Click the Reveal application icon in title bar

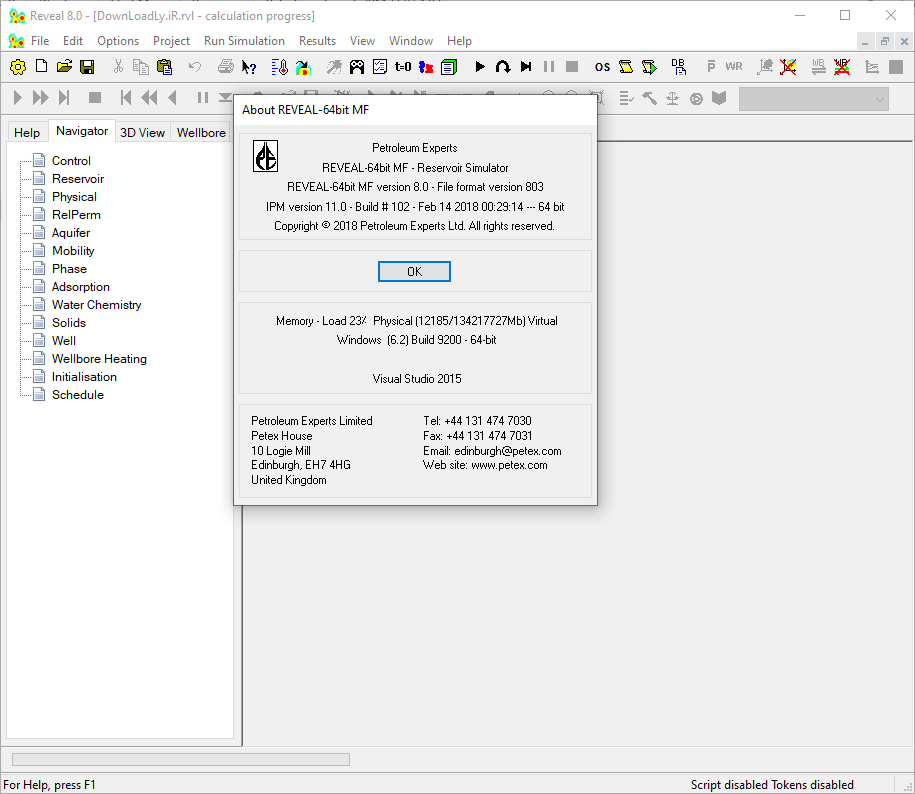click(17, 16)
